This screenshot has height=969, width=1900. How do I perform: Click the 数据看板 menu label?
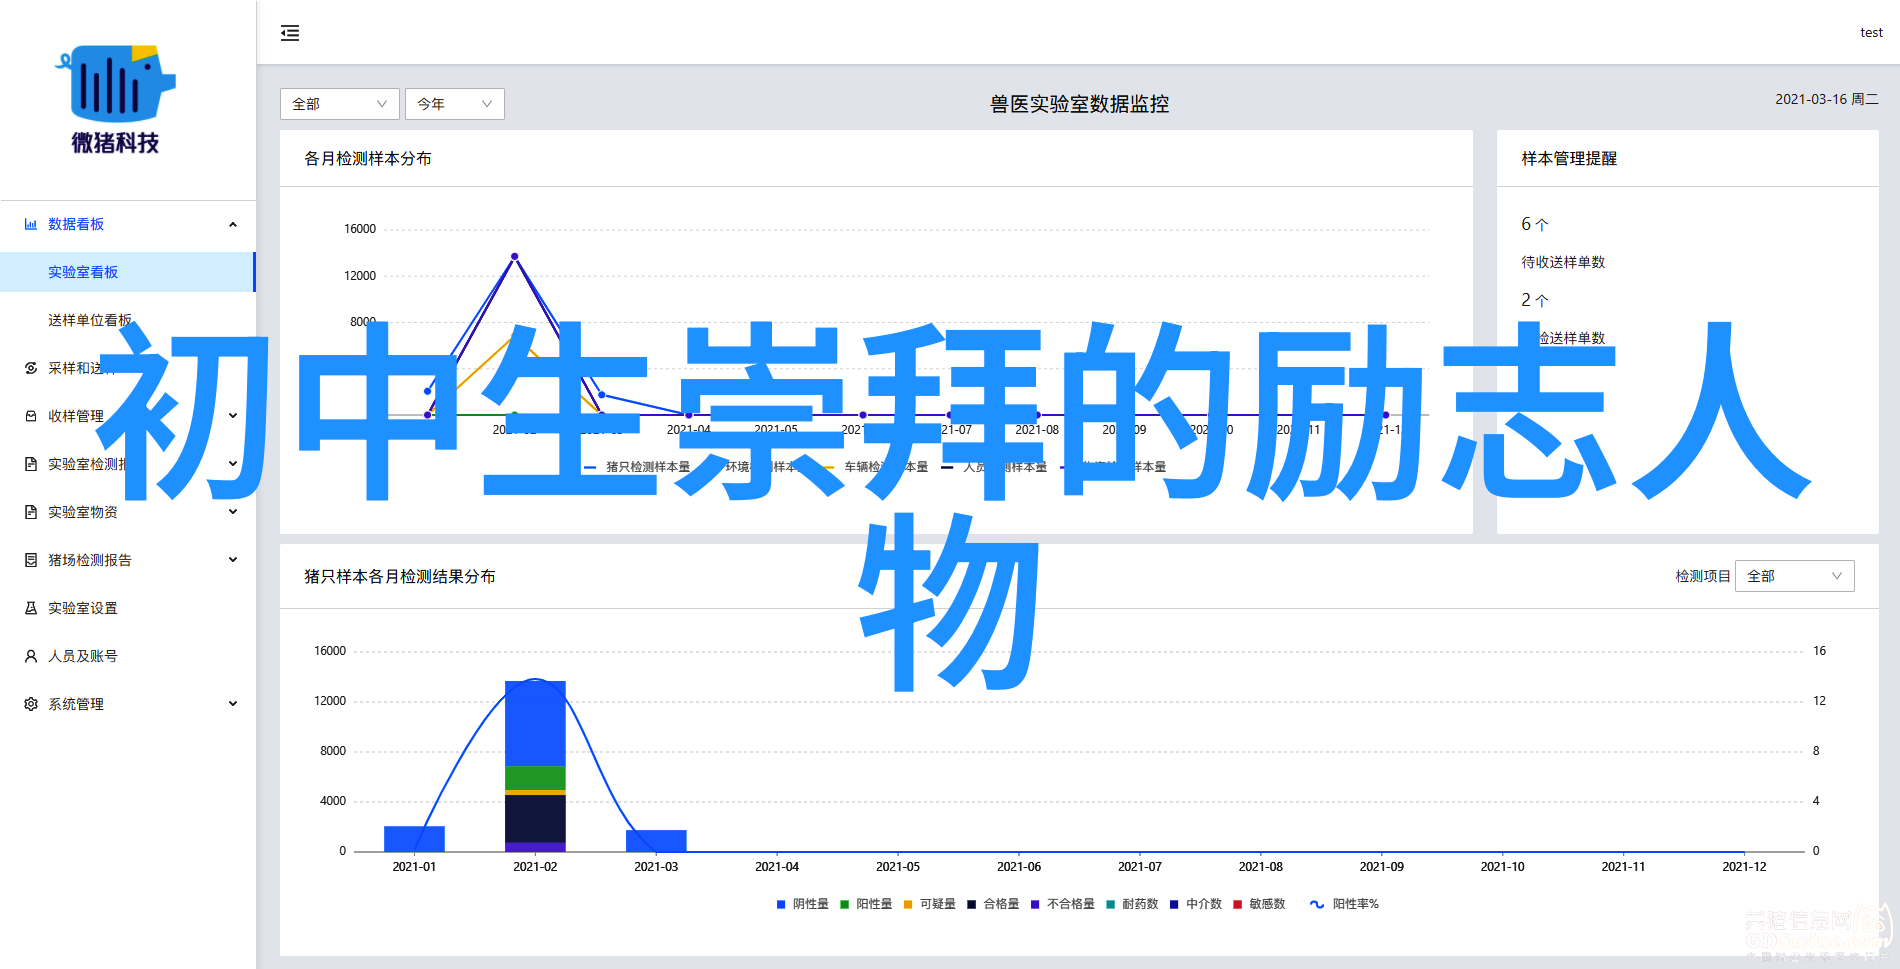tap(76, 224)
